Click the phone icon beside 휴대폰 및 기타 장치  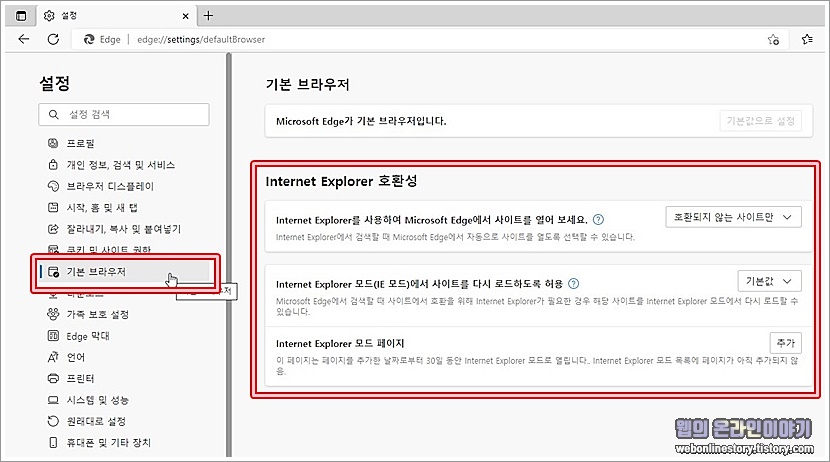point(53,442)
